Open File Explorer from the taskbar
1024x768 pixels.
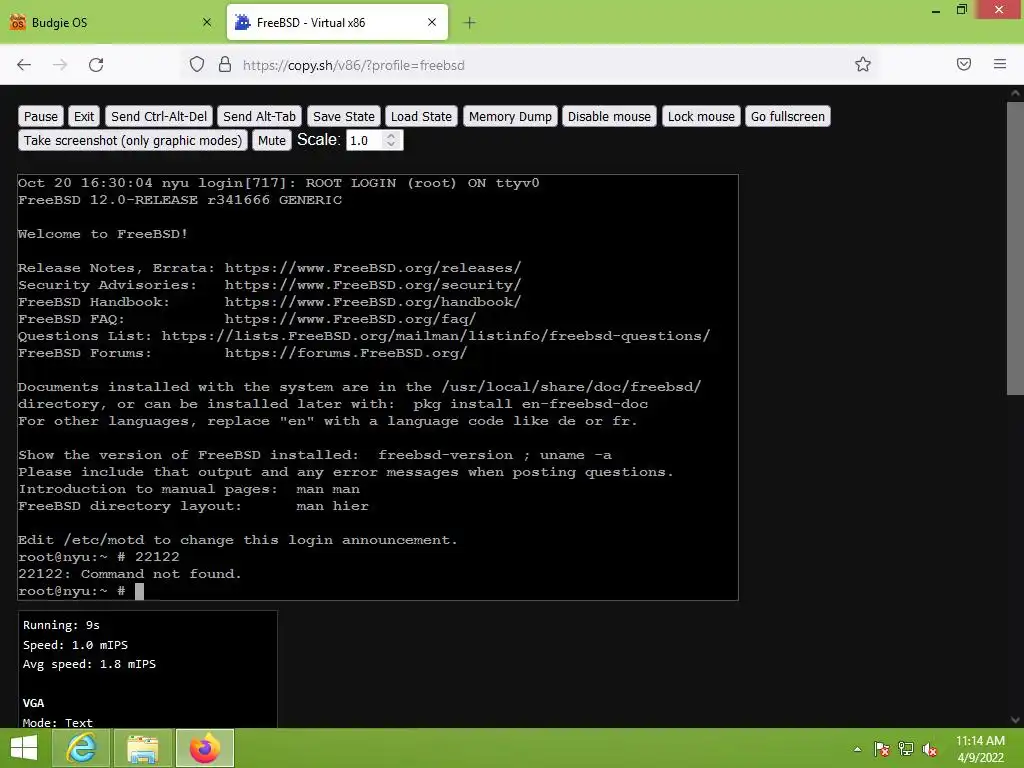[142, 748]
